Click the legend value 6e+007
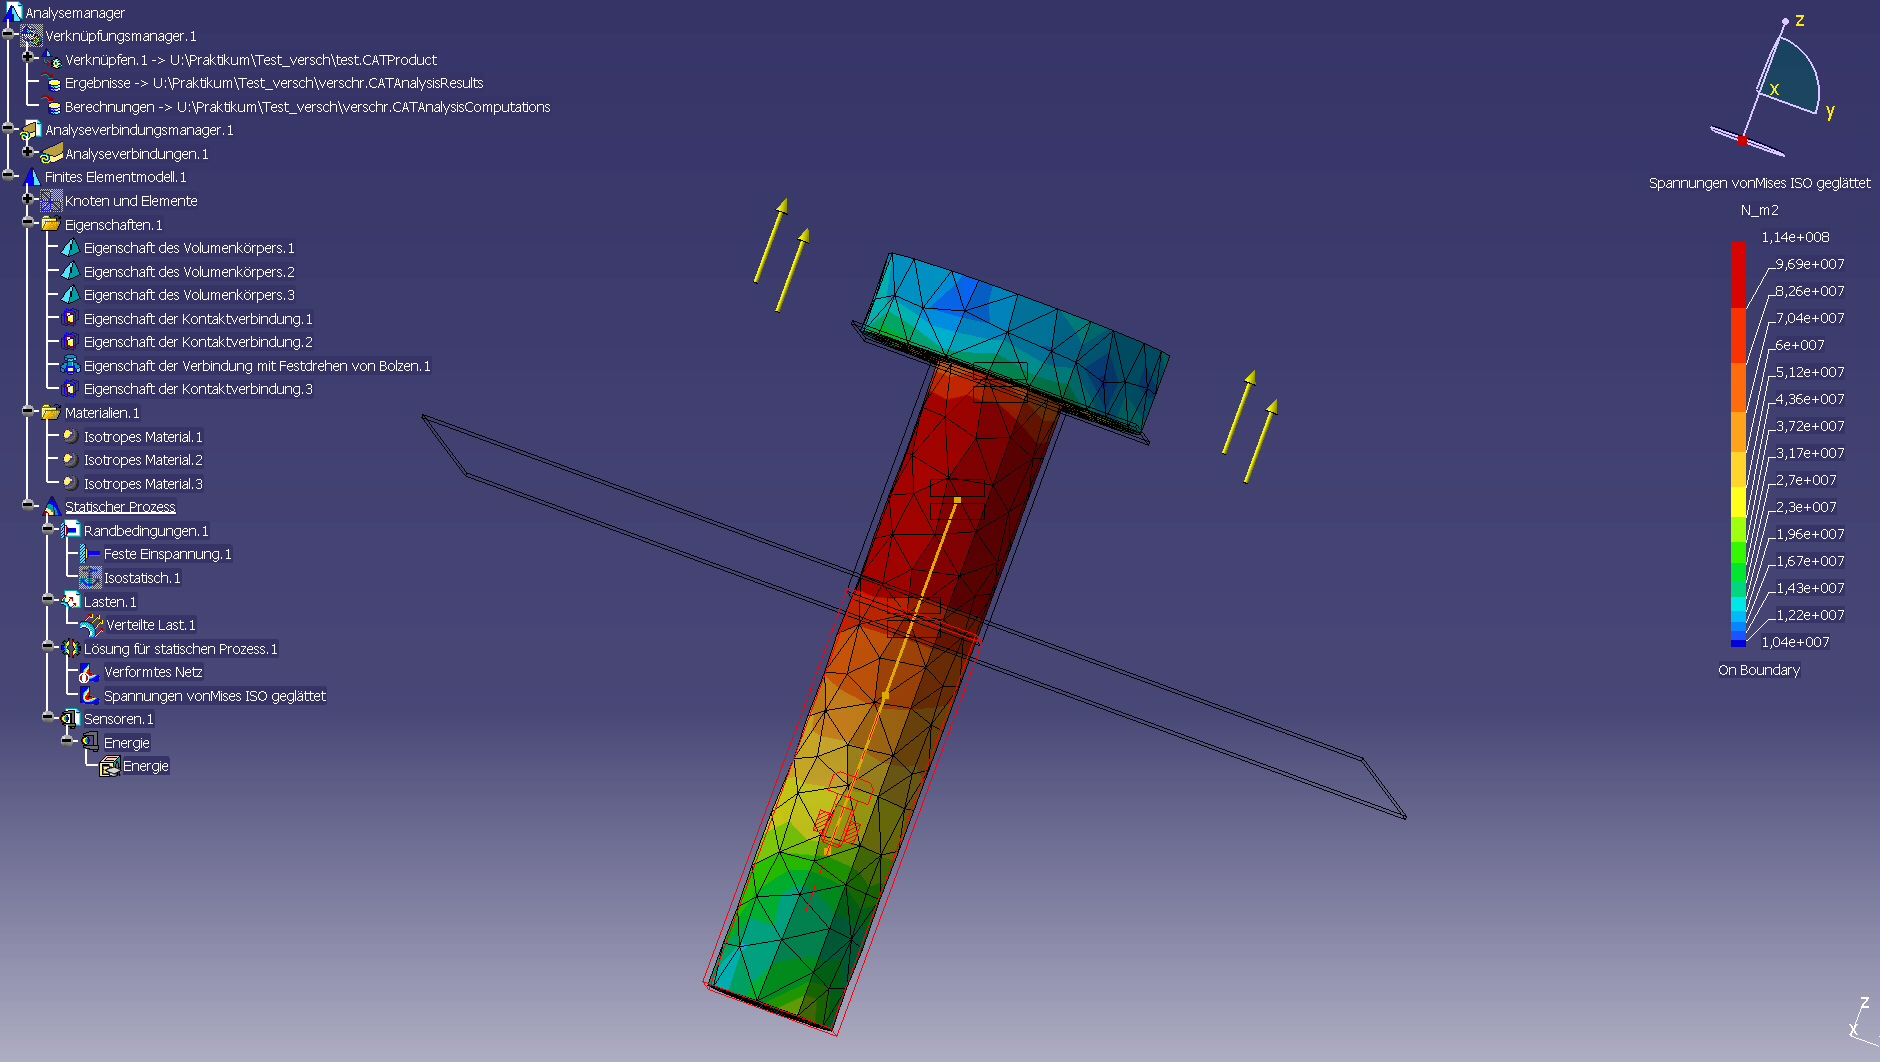Viewport: 1880px width, 1062px height. (1800, 345)
